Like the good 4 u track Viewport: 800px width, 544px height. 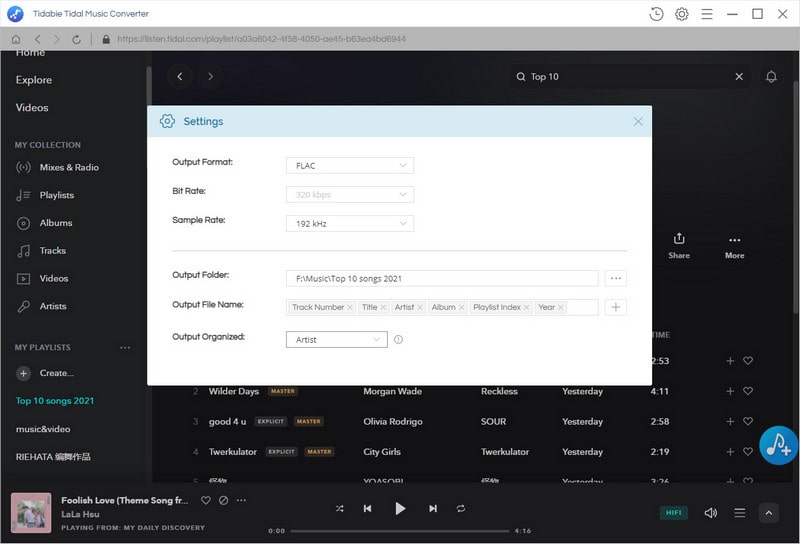pyautogui.click(x=748, y=422)
